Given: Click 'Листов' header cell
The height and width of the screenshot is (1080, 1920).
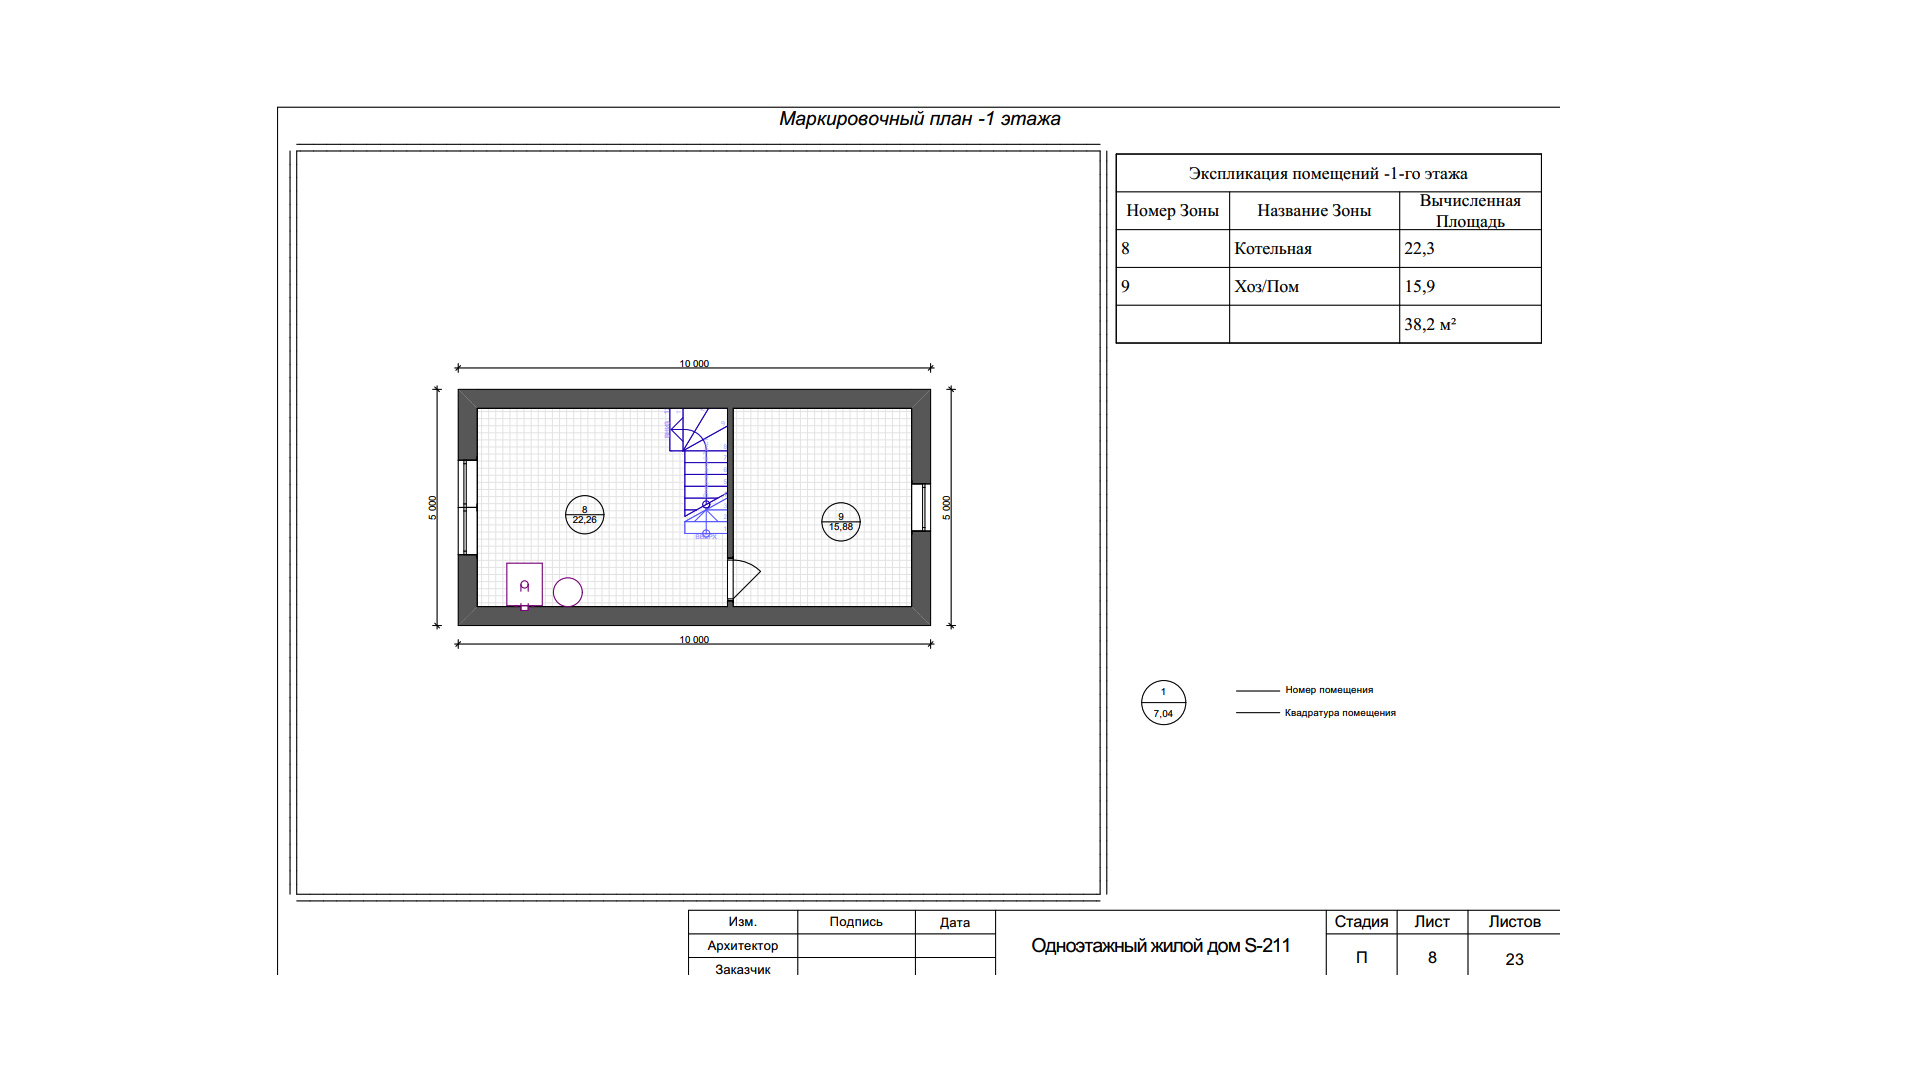Looking at the screenshot, I should pyautogui.click(x=1514, y=922).
